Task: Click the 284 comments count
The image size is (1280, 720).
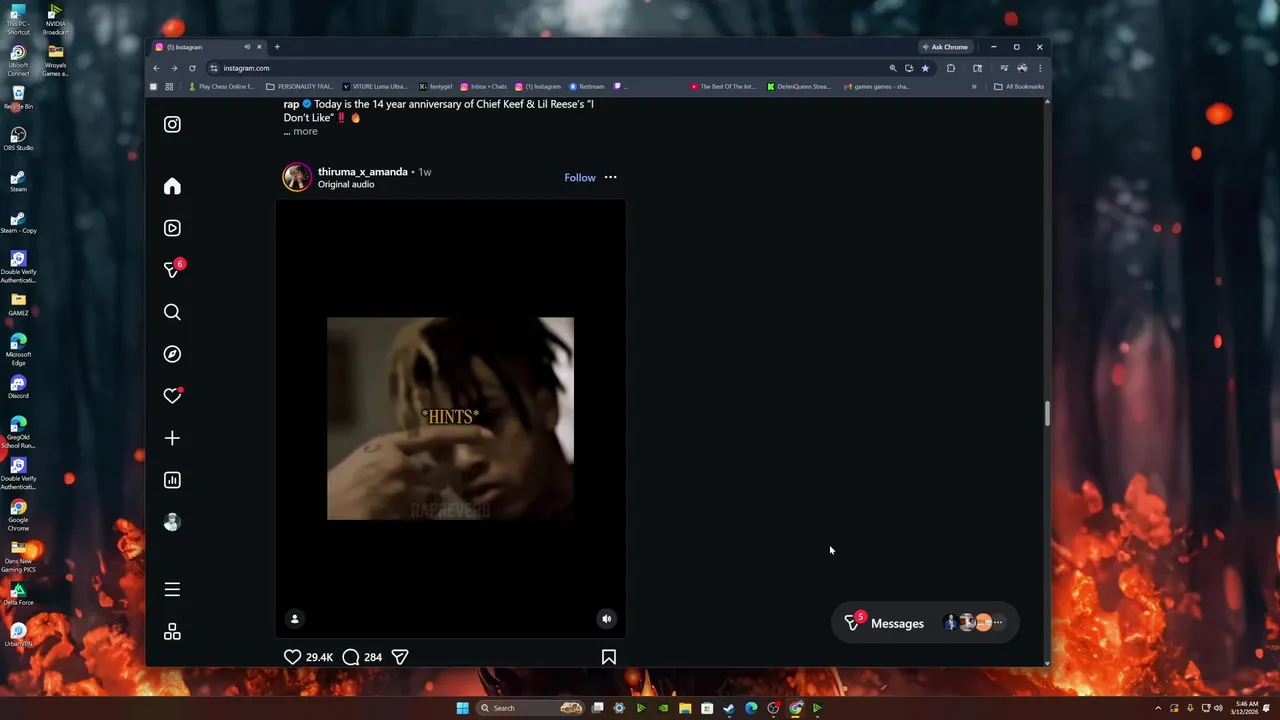Action: [373, 657]
